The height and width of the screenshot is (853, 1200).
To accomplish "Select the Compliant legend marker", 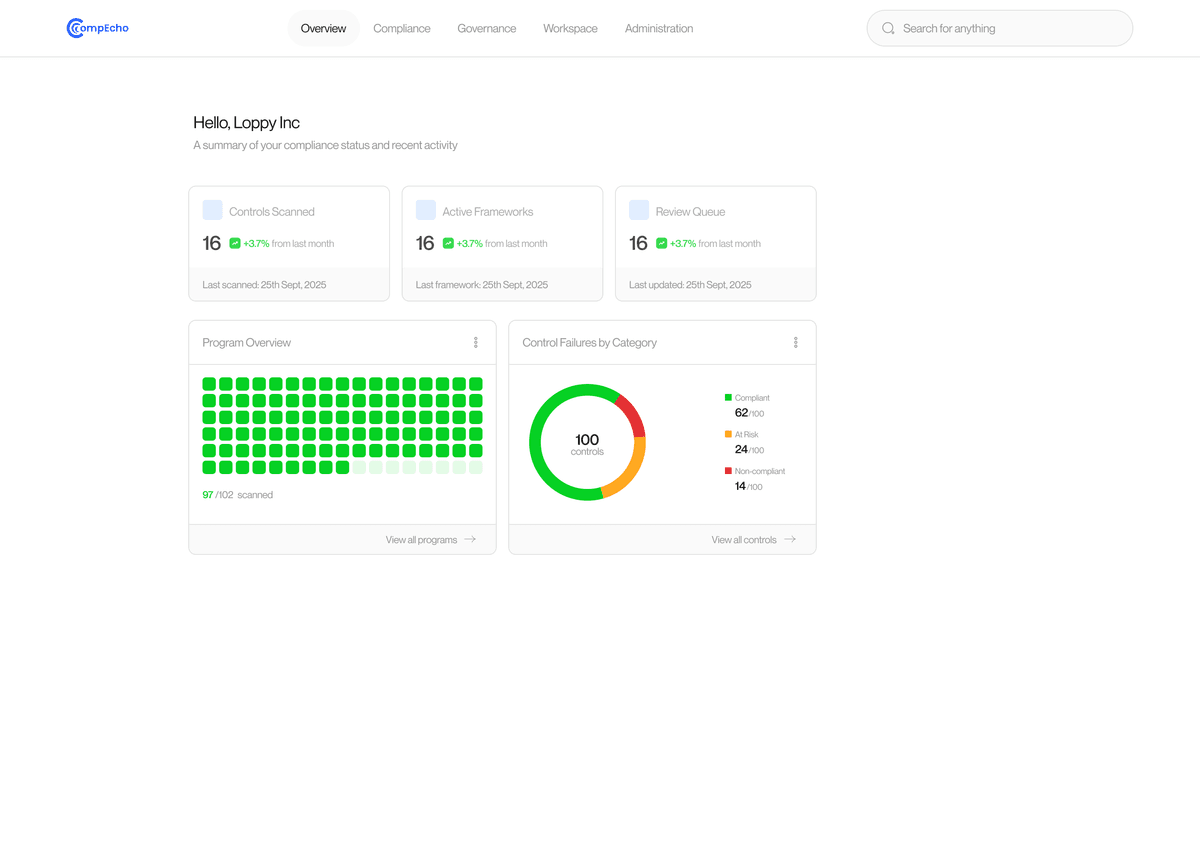I will point(728,397).
